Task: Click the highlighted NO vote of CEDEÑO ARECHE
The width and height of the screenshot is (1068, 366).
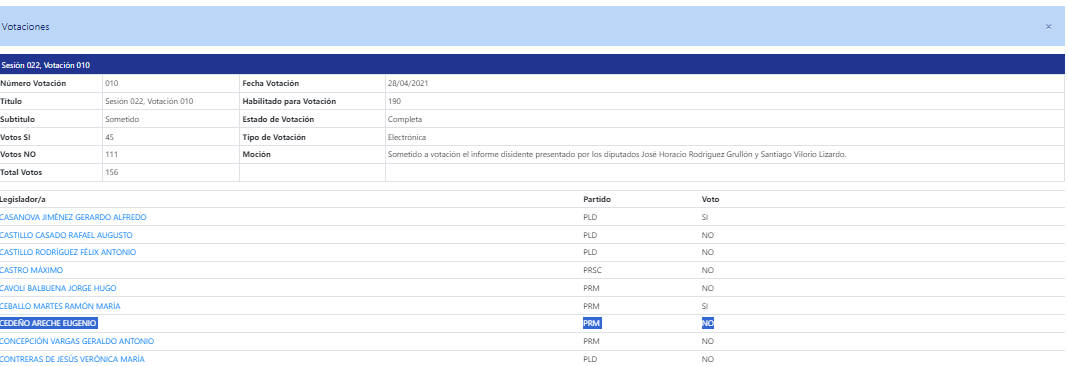Action: click(x=708, y=323)
